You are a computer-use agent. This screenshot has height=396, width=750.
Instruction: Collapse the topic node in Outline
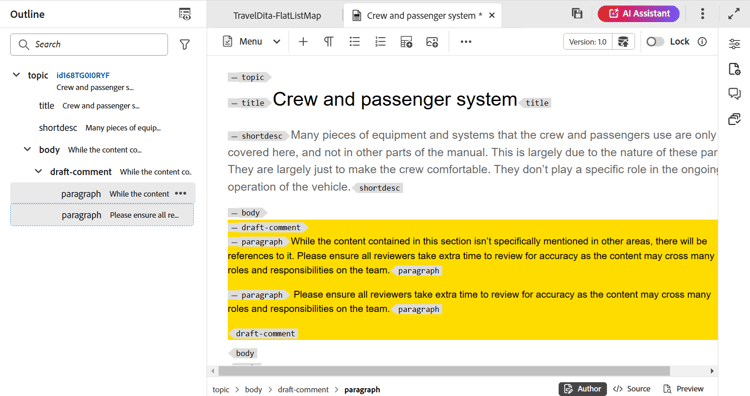tap(16, 75)
